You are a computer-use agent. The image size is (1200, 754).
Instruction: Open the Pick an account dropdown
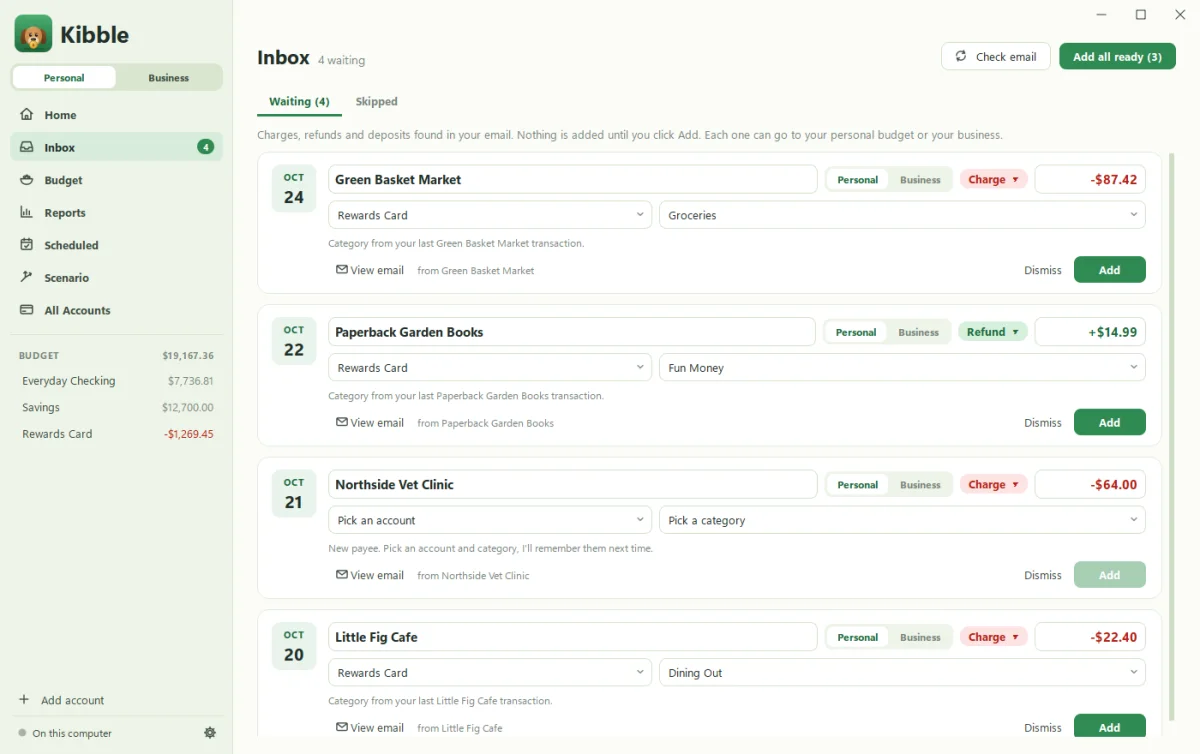click(x=490, y=520)
